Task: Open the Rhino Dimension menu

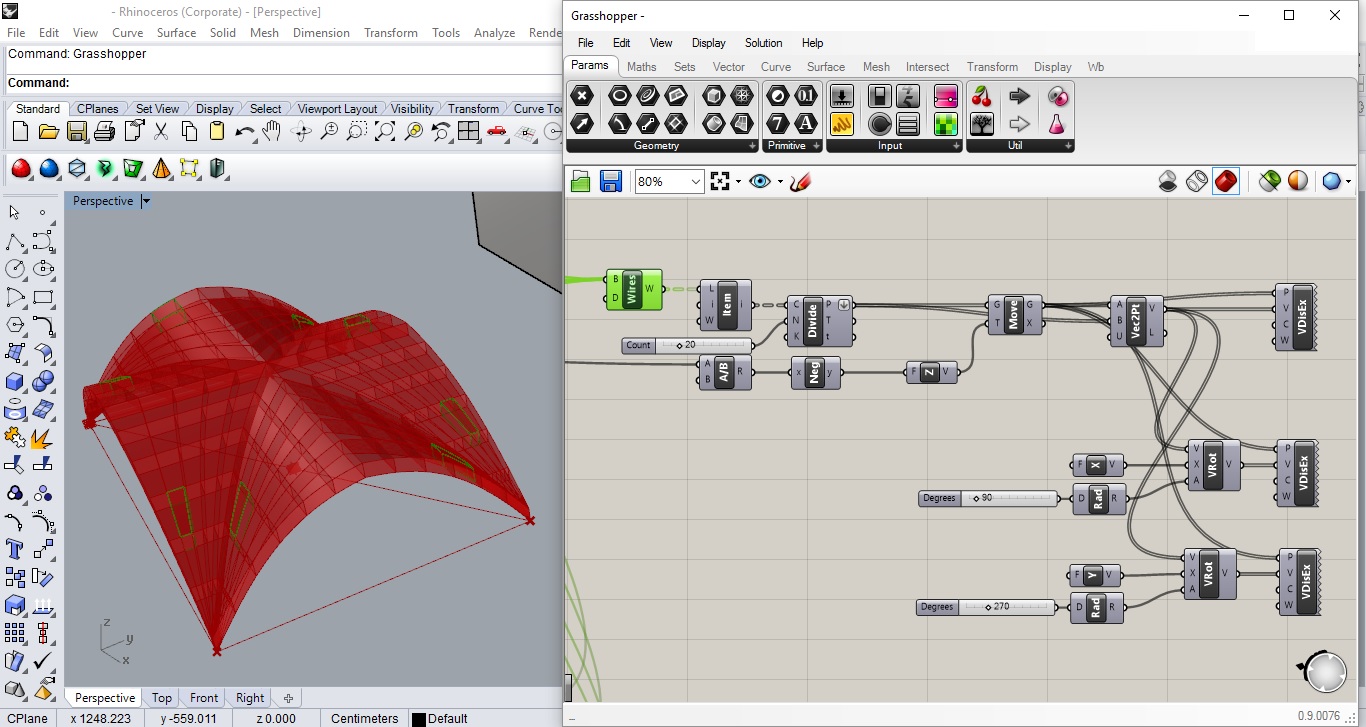Action: (321, 32)
